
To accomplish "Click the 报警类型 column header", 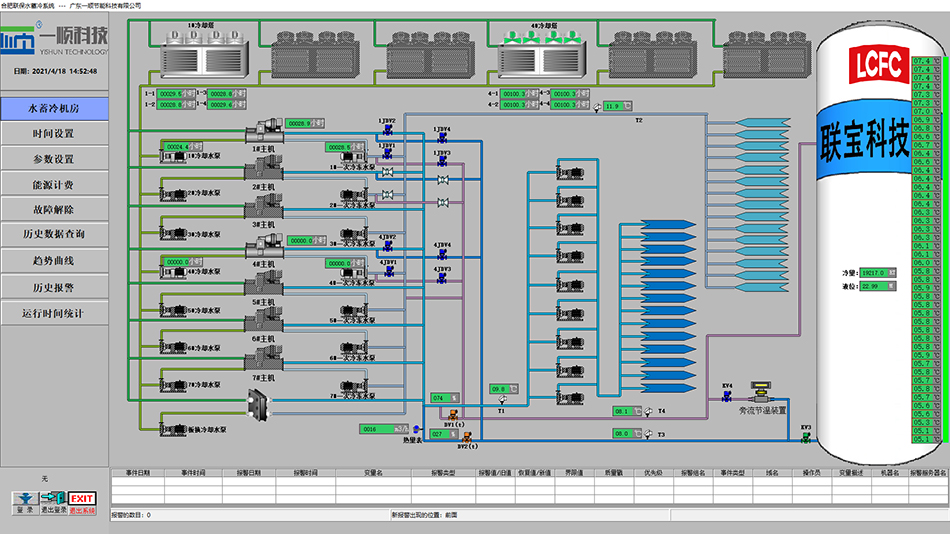I will pyautogui.click(x=443, y=473).
